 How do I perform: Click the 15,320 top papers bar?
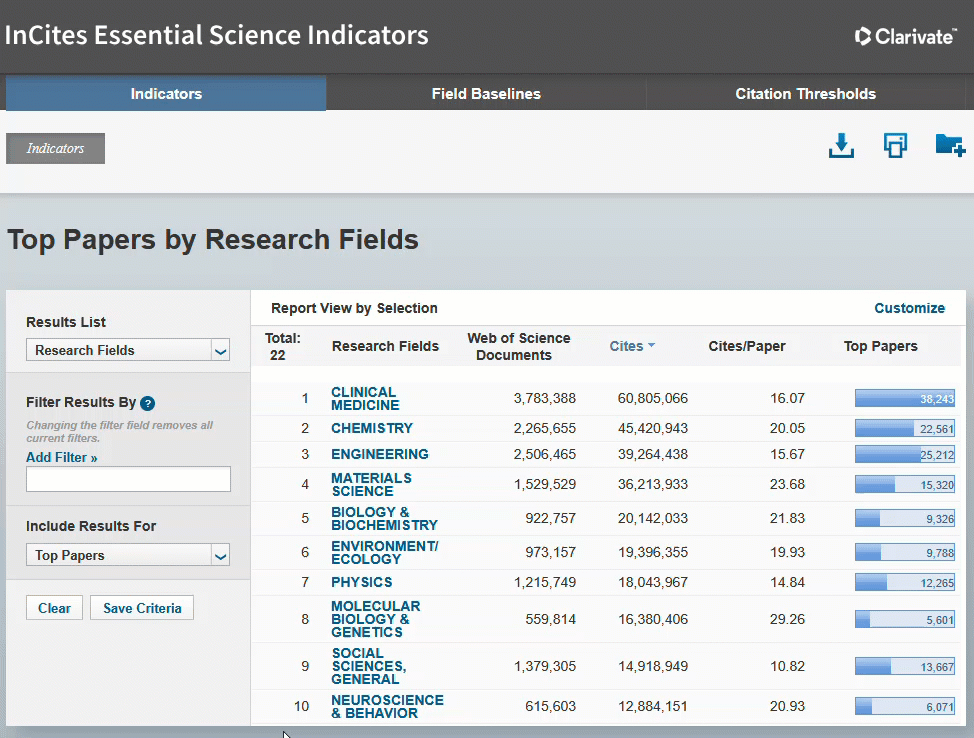tap(904, 484)
